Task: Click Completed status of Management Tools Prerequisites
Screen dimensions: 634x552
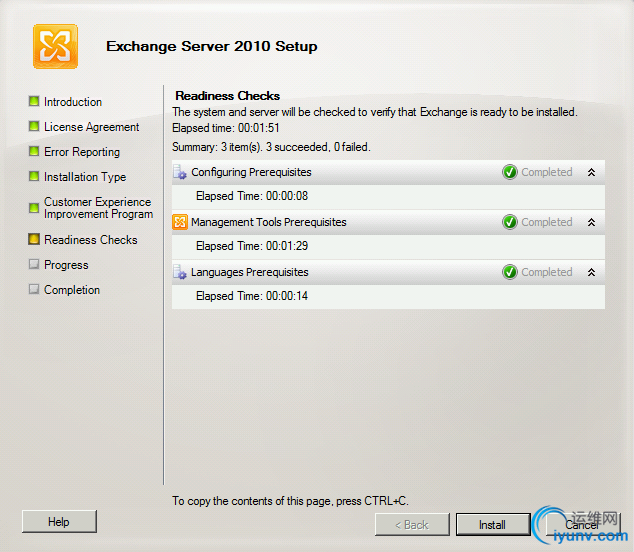Action: (x=547, y=222)
